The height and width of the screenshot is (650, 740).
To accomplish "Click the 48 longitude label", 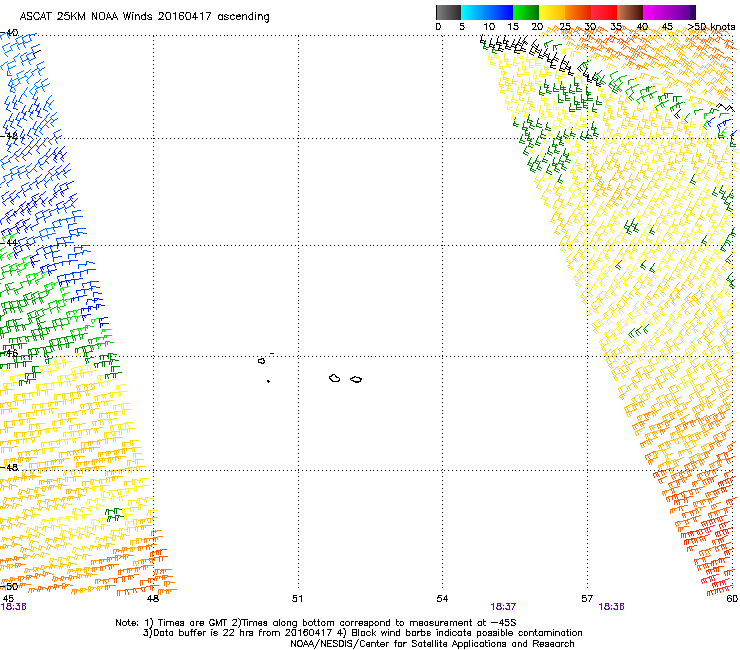I will 153,599.
